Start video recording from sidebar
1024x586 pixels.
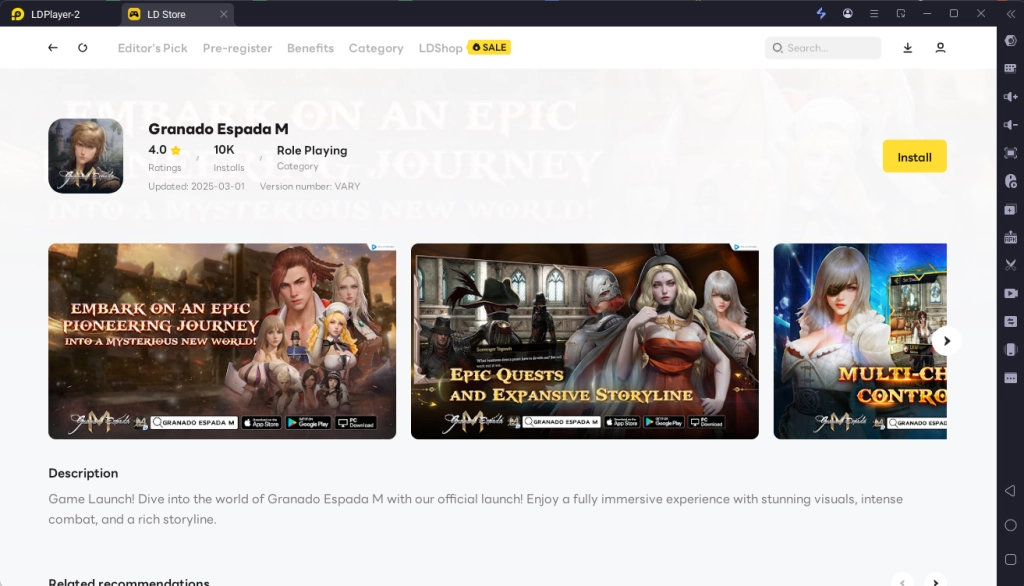[x=1011, y=293]
